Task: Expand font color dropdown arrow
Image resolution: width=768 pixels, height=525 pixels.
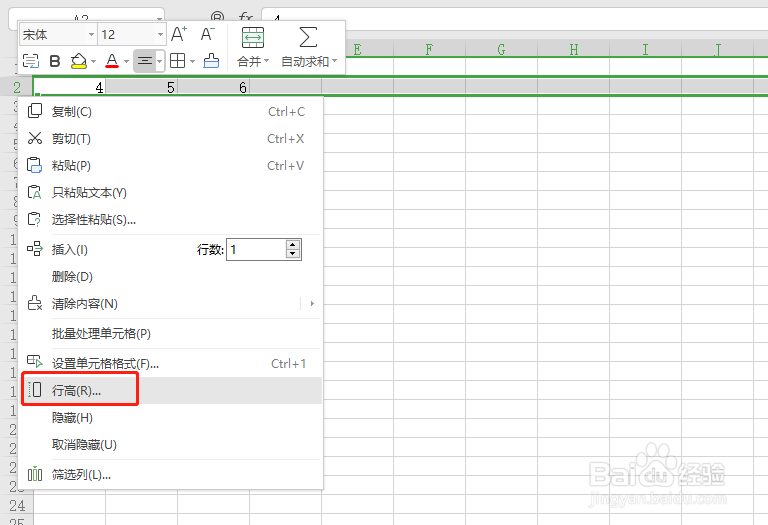Action: click(126, 62)
